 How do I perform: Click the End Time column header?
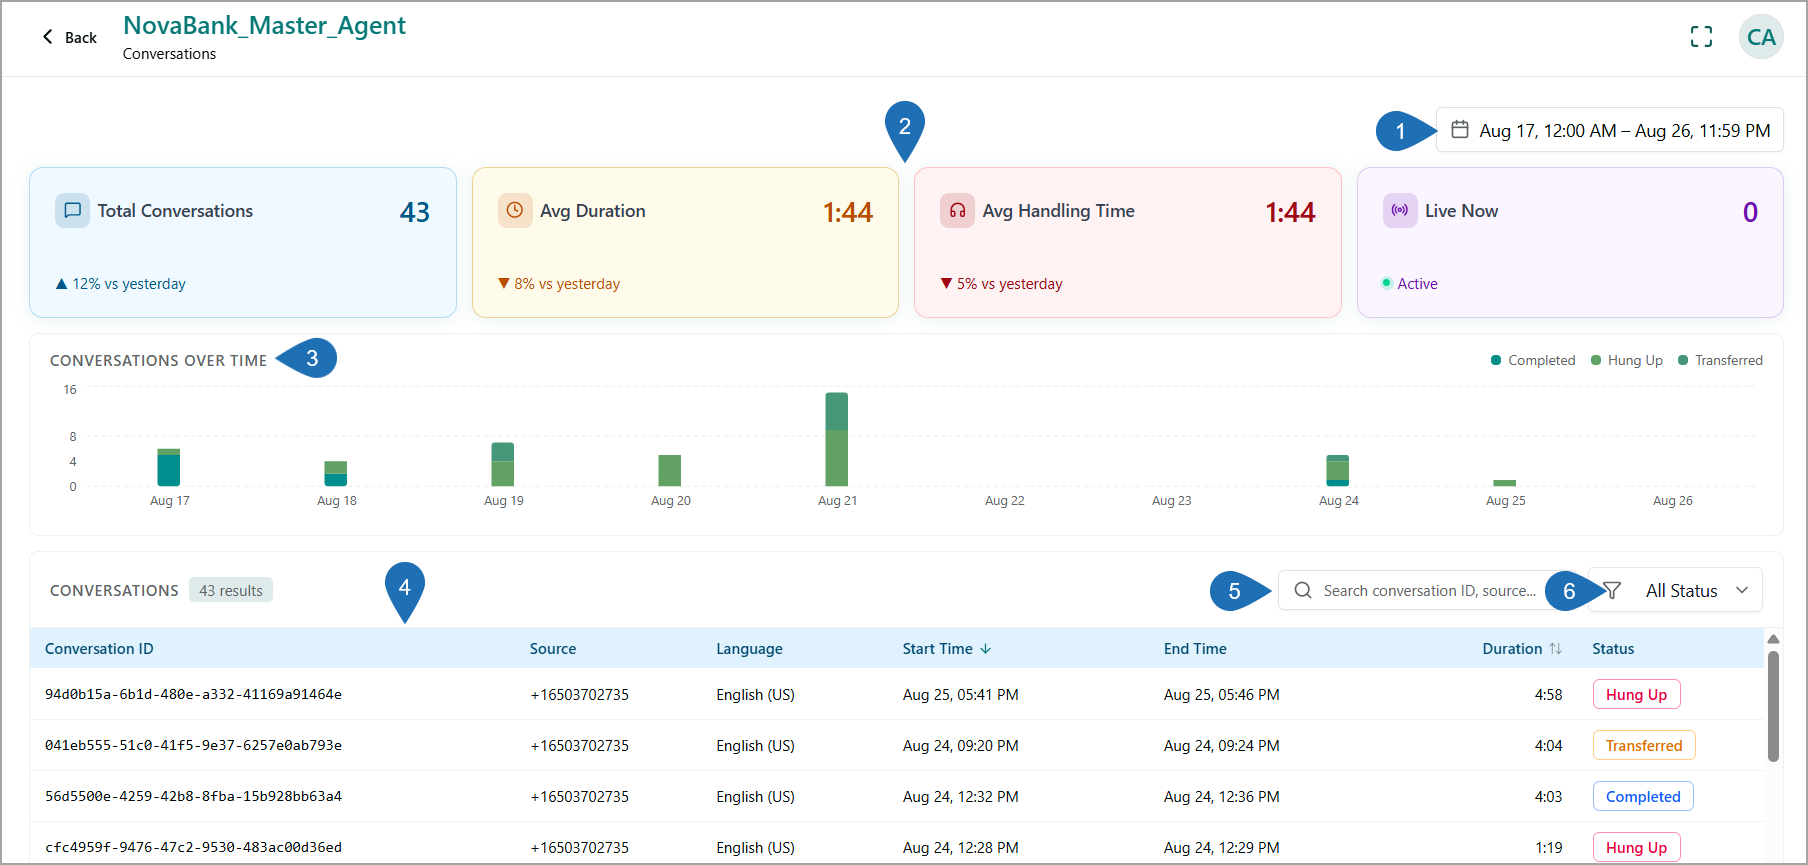(x=1195, y=649)
